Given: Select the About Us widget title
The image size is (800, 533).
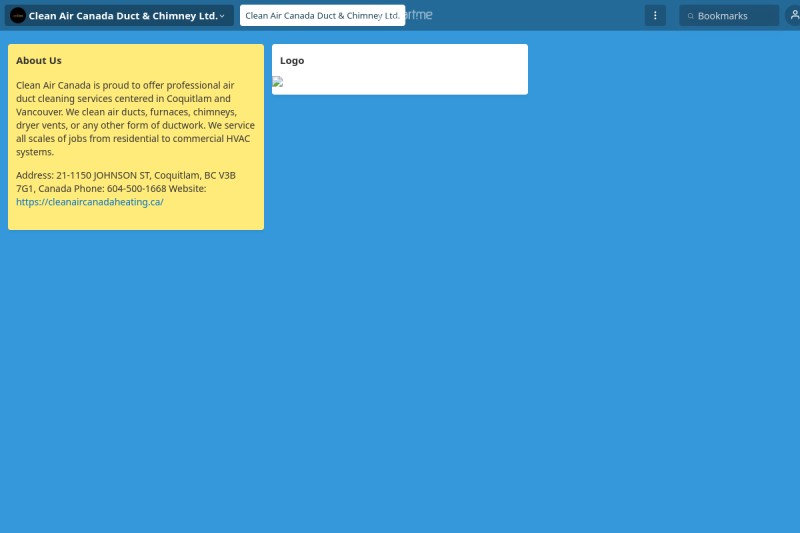Looking at the screenshot, I should pos(39,61).
